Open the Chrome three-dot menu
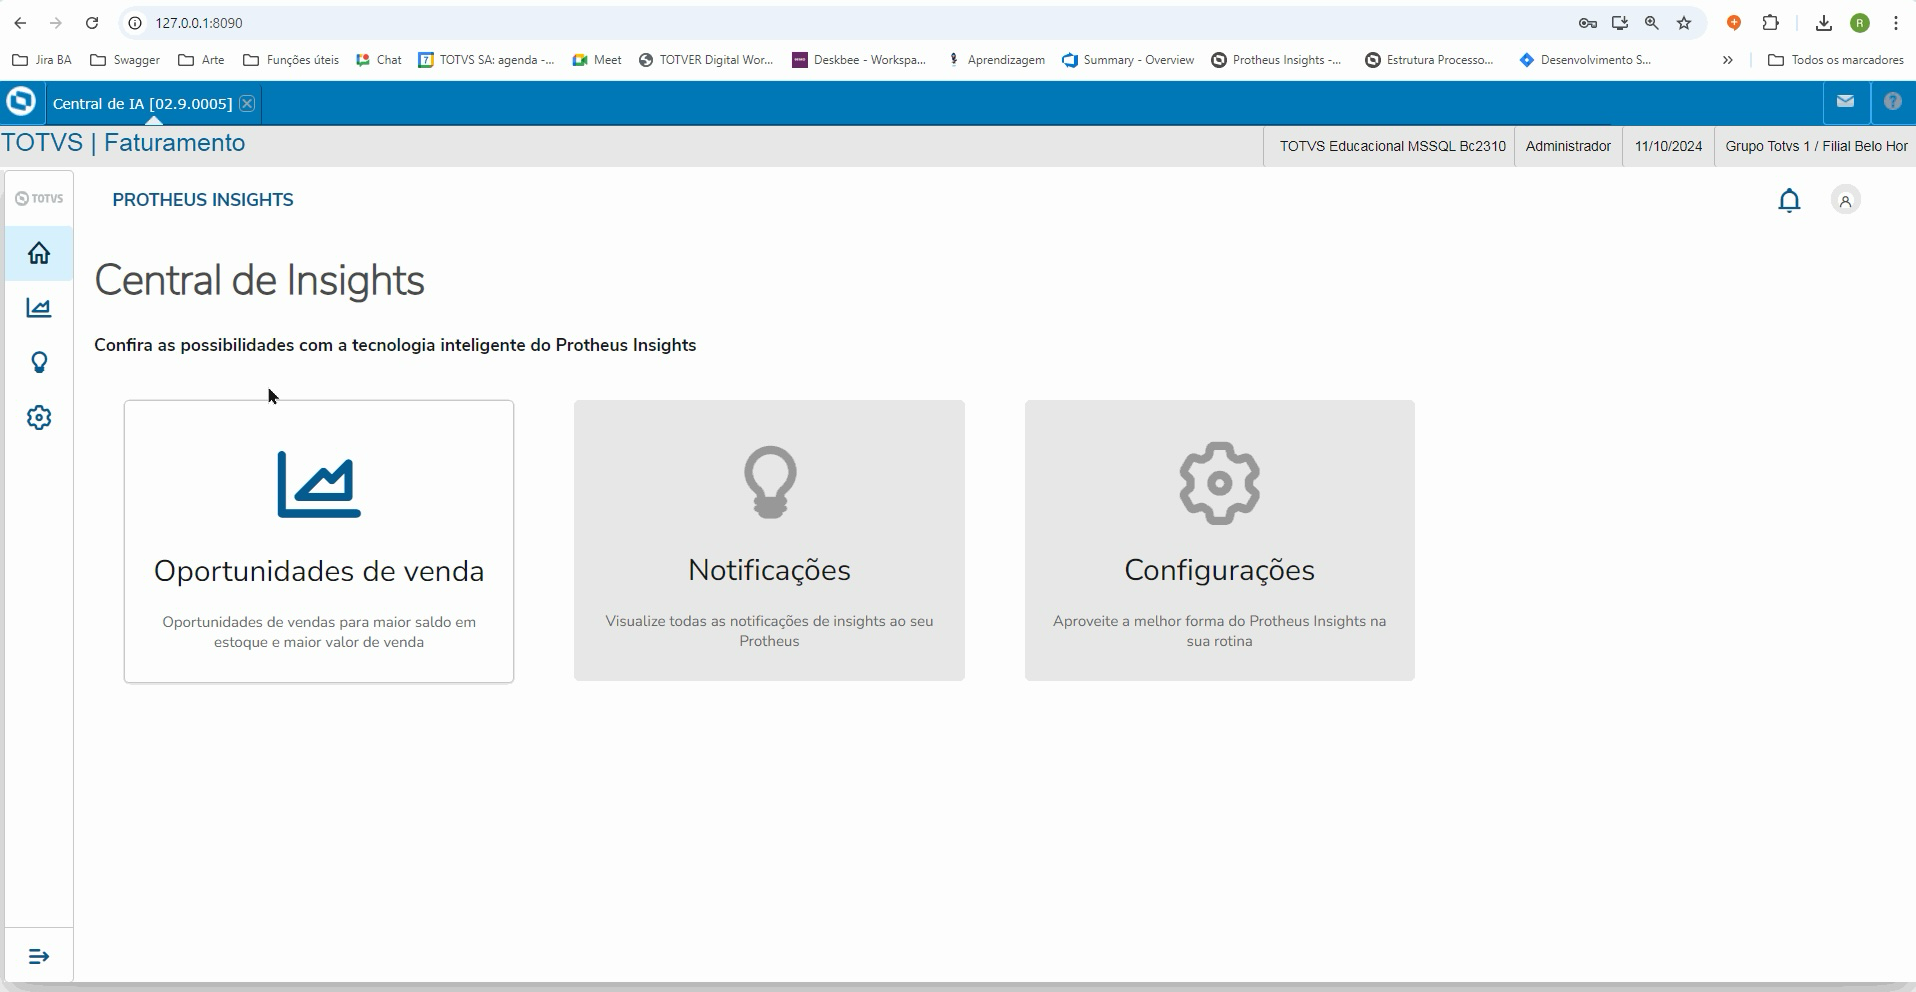Viewport: 1916px width, 992px height. pyautogui.click(x=1896, y=23)
